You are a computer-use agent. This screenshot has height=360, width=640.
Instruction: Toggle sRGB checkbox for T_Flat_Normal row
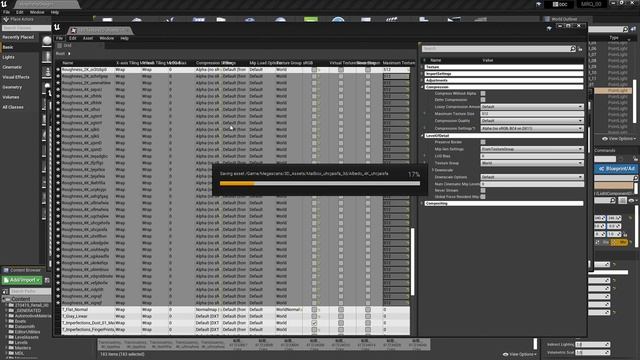coord(314,310)
